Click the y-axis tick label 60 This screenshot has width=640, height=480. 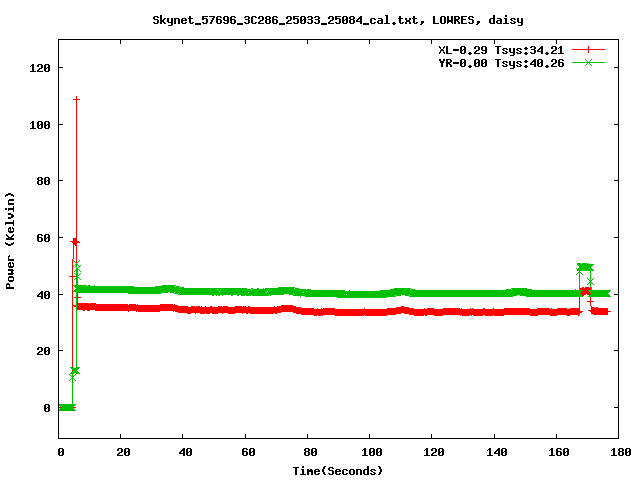coord(43,238)
